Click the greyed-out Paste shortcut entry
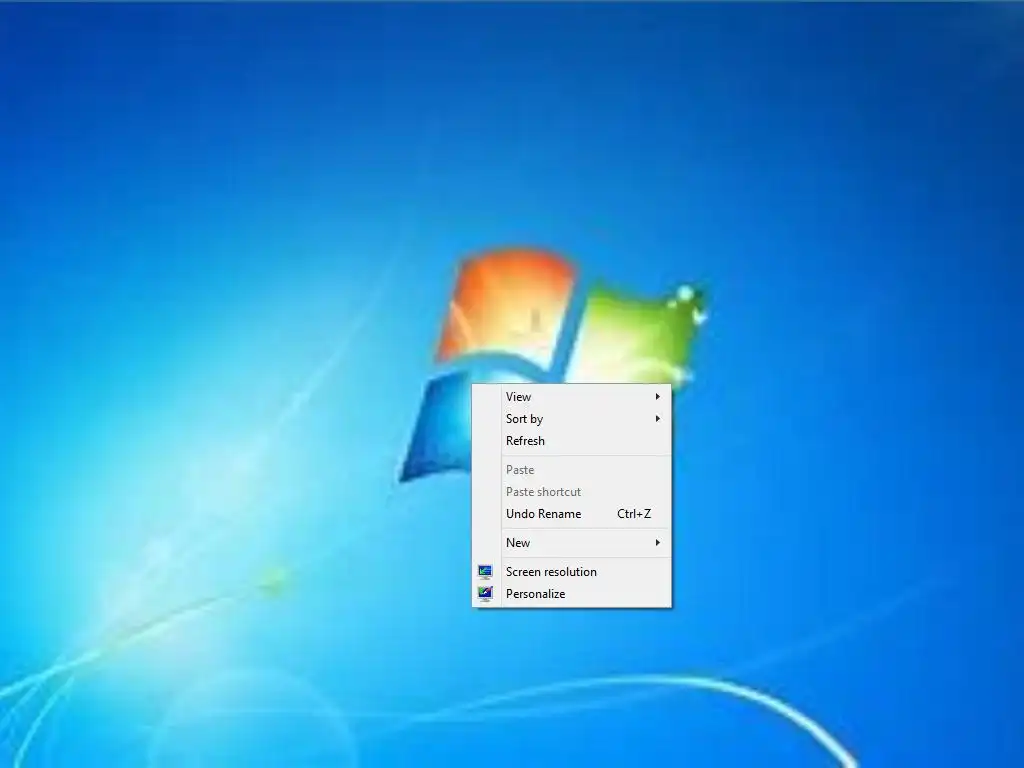Screen dimensions: 1024x768 [571, 492]
